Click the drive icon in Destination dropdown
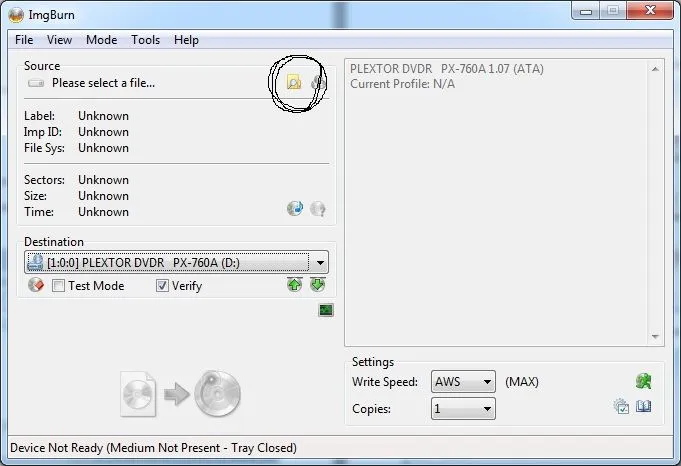This screenshot has width=681, height=466. pyautogui.click(x=35, y=262)
